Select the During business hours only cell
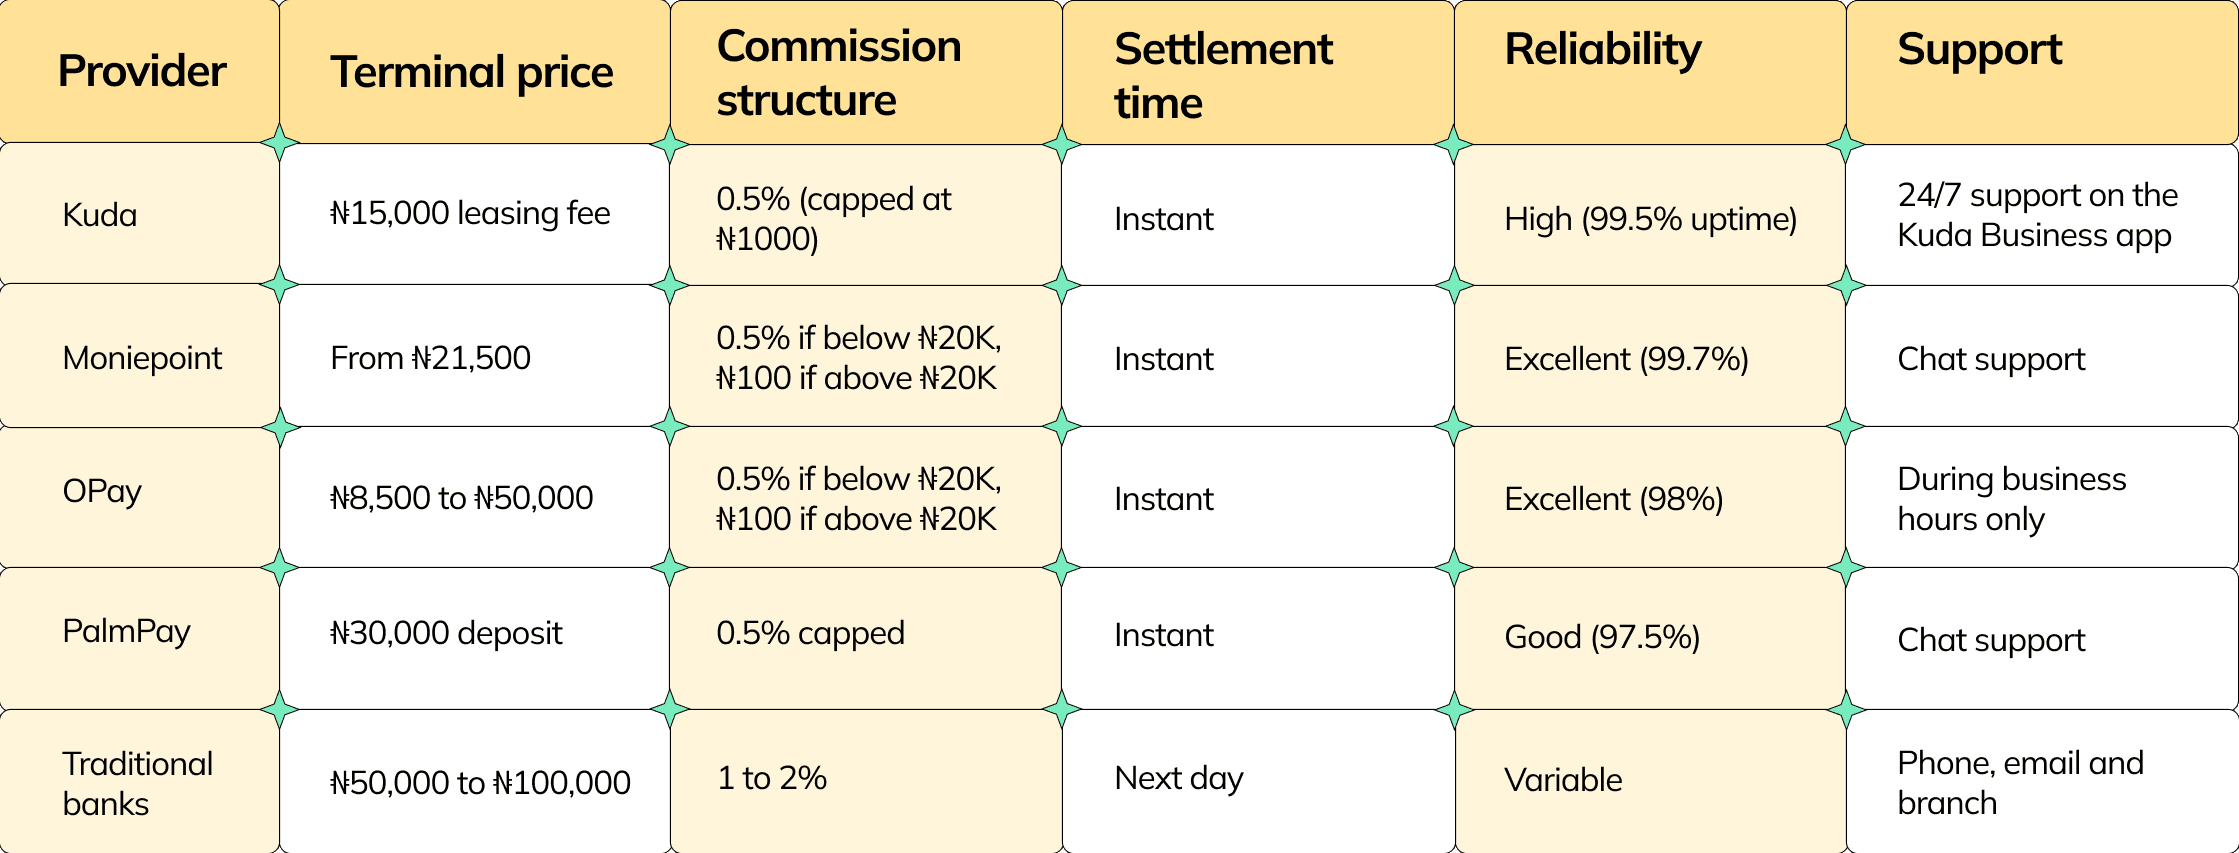 2011,499
